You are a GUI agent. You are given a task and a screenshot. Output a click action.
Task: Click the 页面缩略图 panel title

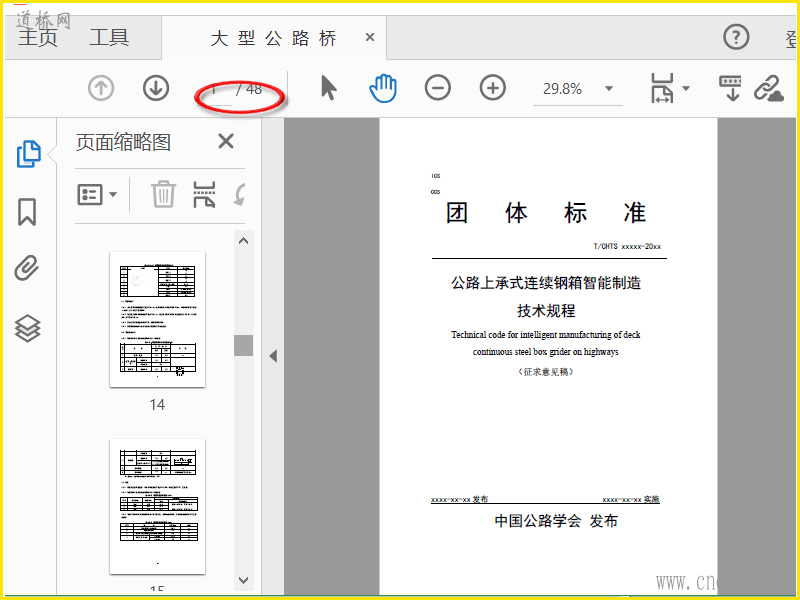[123, 142]
